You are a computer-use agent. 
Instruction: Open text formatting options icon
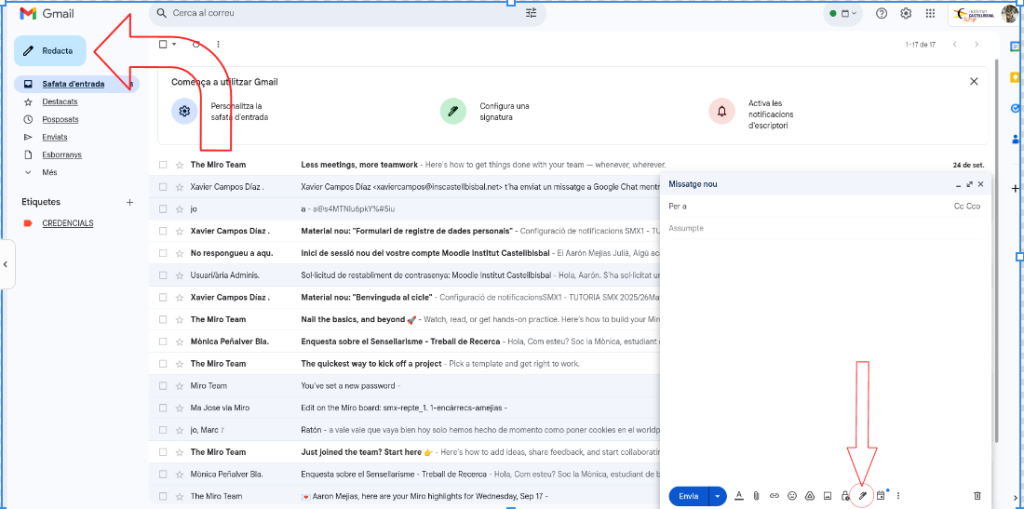pyautogui.click(x=739, y=496)
